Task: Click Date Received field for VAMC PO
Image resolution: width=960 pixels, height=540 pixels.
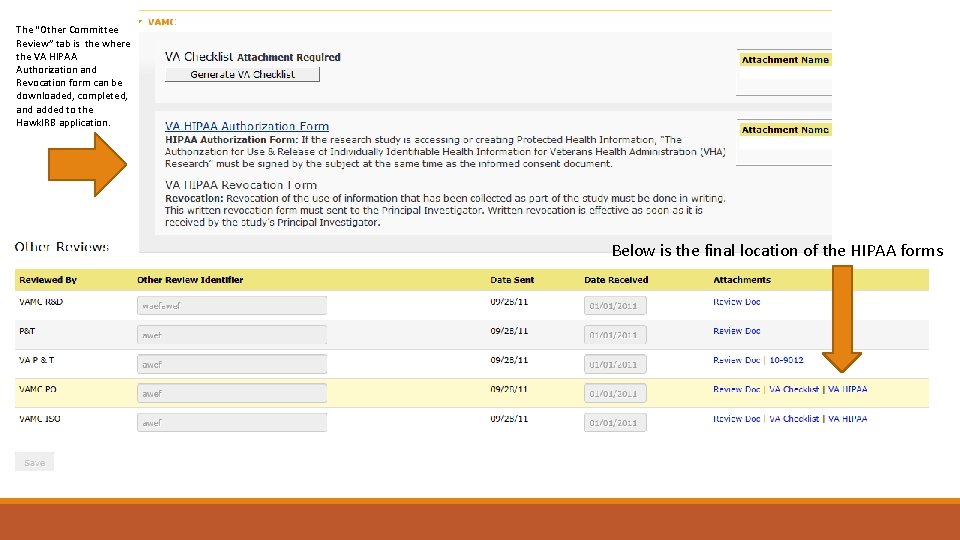Action: tap(615, 393)
